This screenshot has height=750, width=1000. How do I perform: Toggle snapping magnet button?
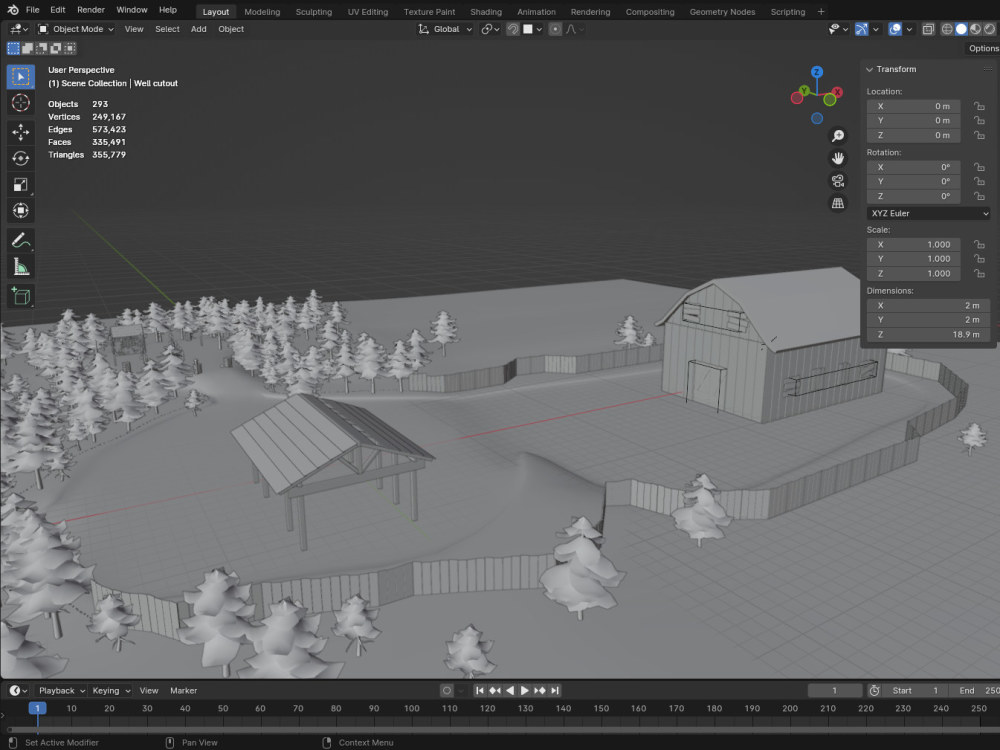[x=513, y=29]
